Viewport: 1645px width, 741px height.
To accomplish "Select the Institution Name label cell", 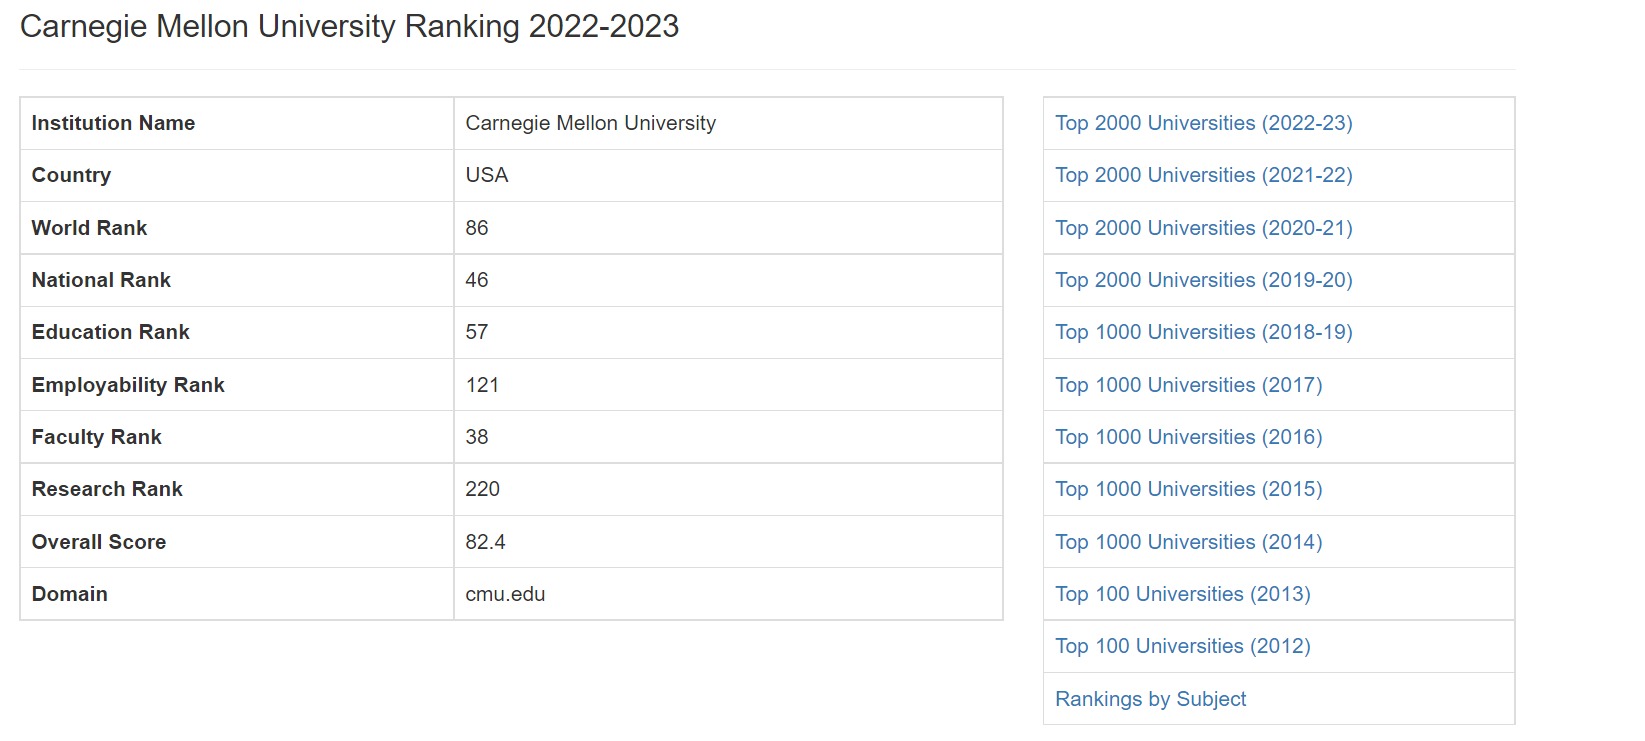I will (x=237, y=123).
